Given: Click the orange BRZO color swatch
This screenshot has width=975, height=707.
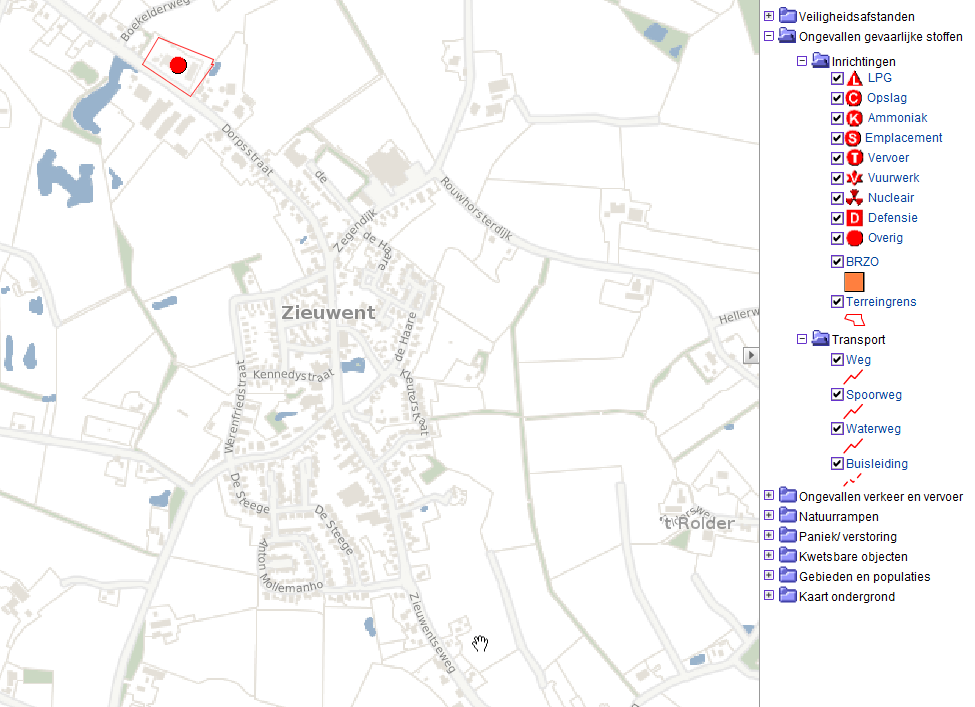Looking at the screenshot, I should (853, 282).
